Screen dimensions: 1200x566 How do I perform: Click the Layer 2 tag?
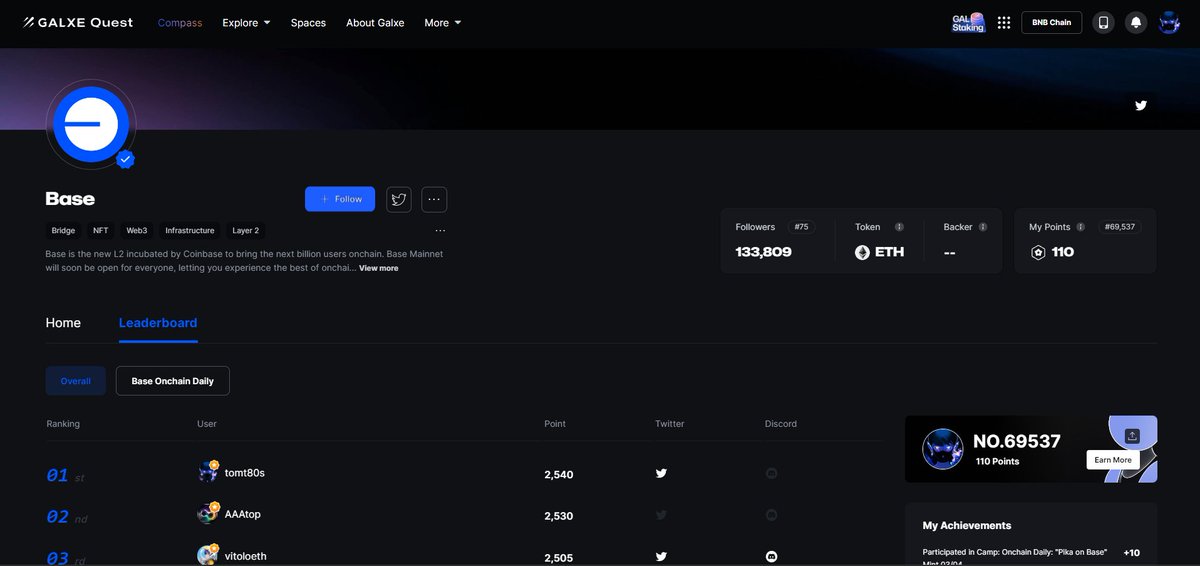point(246,230)
